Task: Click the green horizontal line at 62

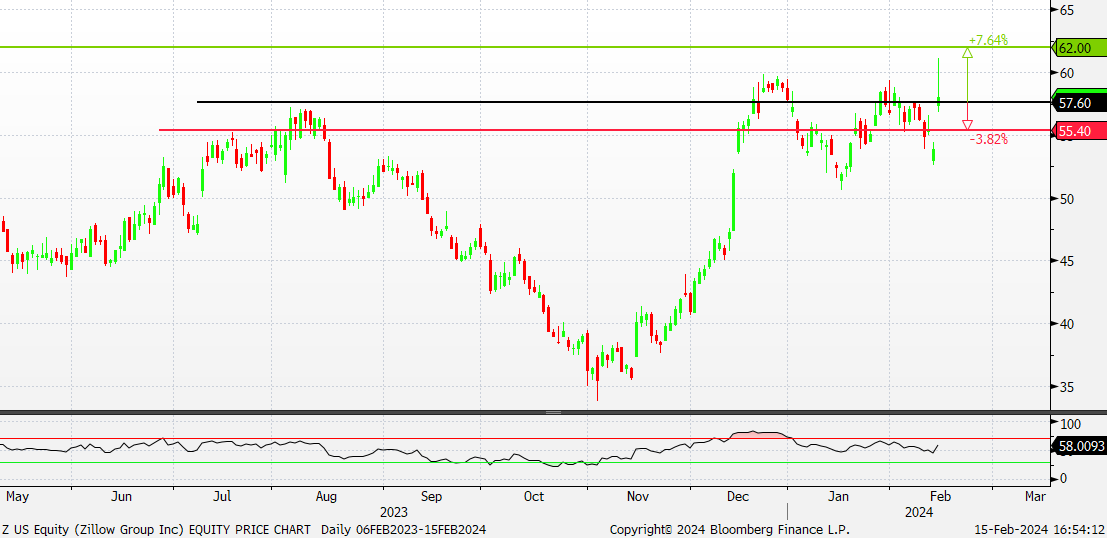Action: 525,47
